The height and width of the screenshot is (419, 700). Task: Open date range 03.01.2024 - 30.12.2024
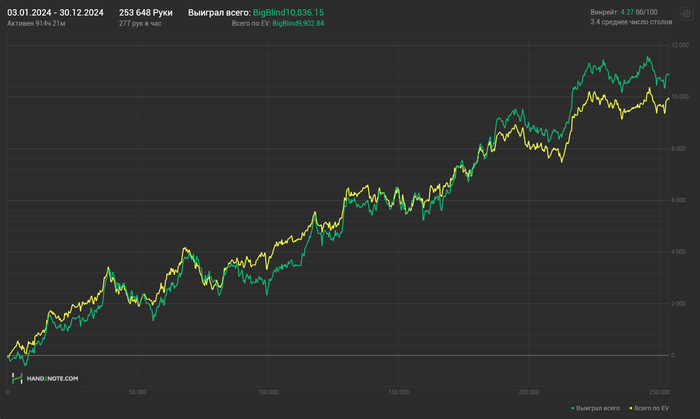pos(56,12)
